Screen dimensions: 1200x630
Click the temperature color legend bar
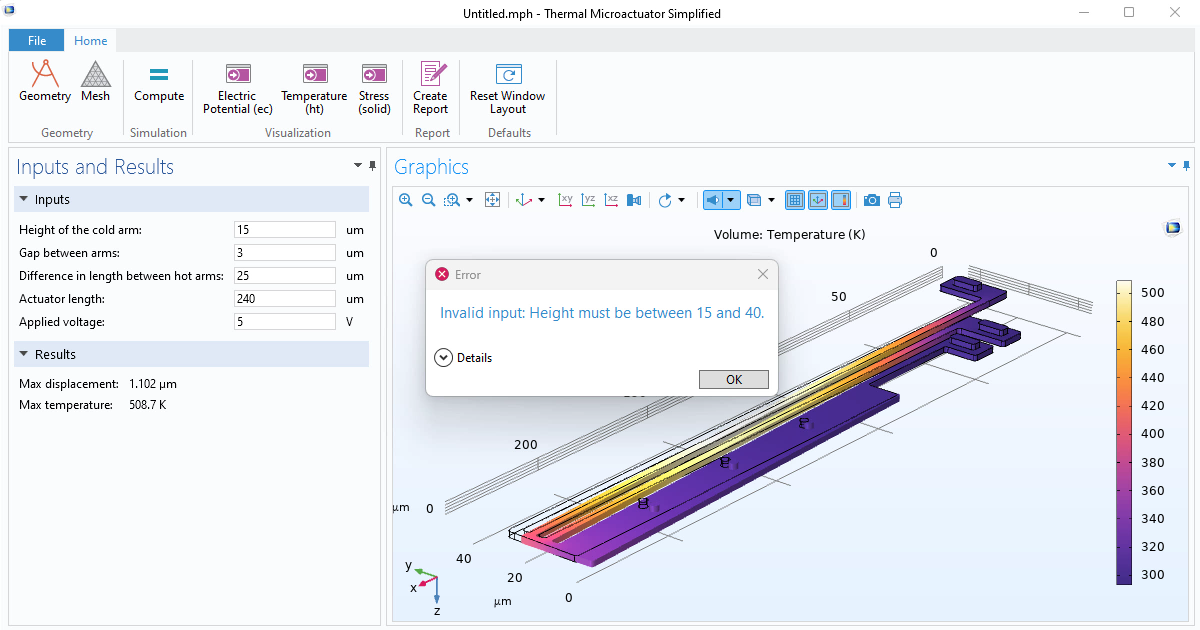click(1124, 432)
